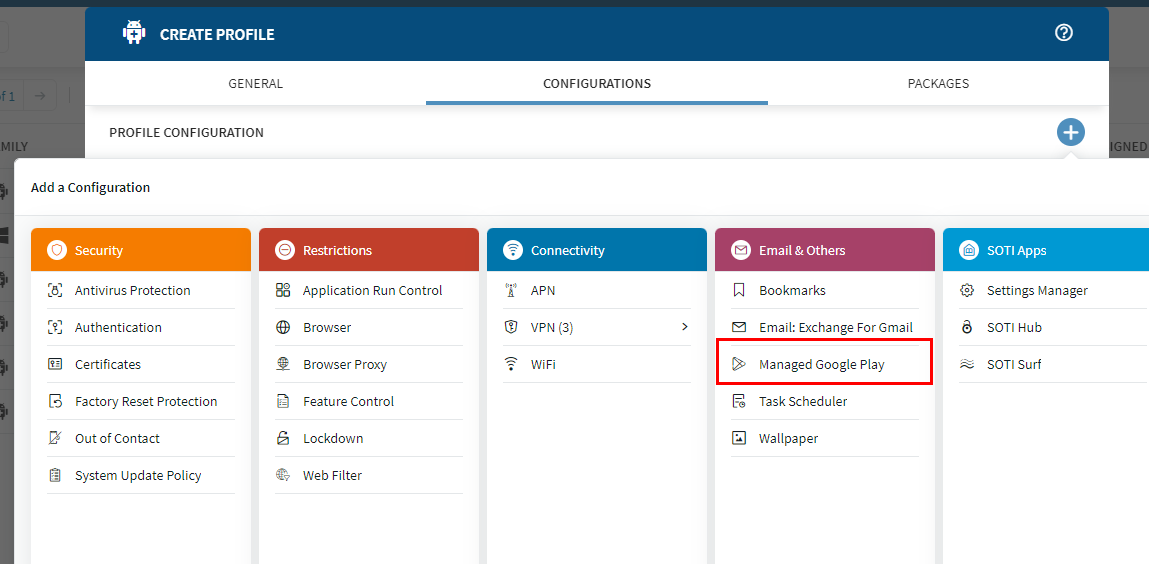
Task: Click the Settings Manager gear icon
Action: (x=967, y=290)
